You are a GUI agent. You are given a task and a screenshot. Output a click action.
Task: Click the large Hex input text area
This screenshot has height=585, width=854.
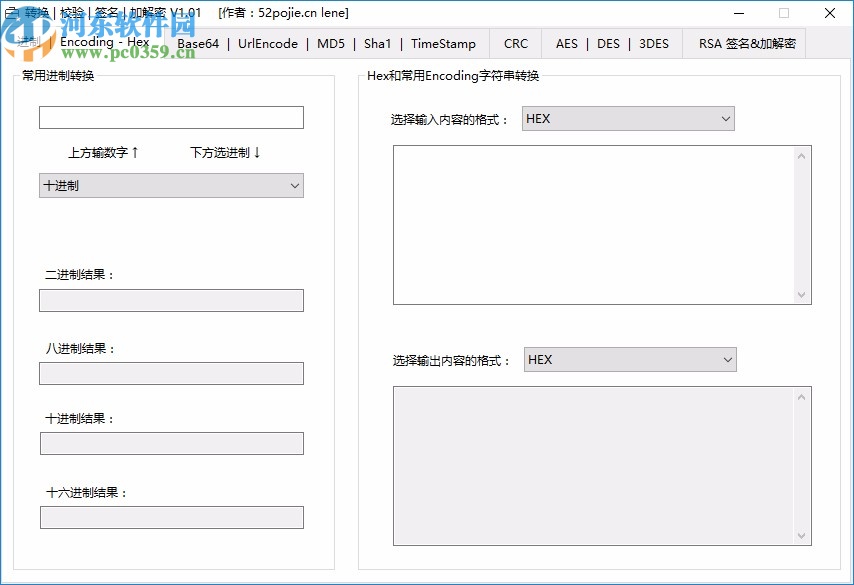pyautogui.click(x=595, y=224)
